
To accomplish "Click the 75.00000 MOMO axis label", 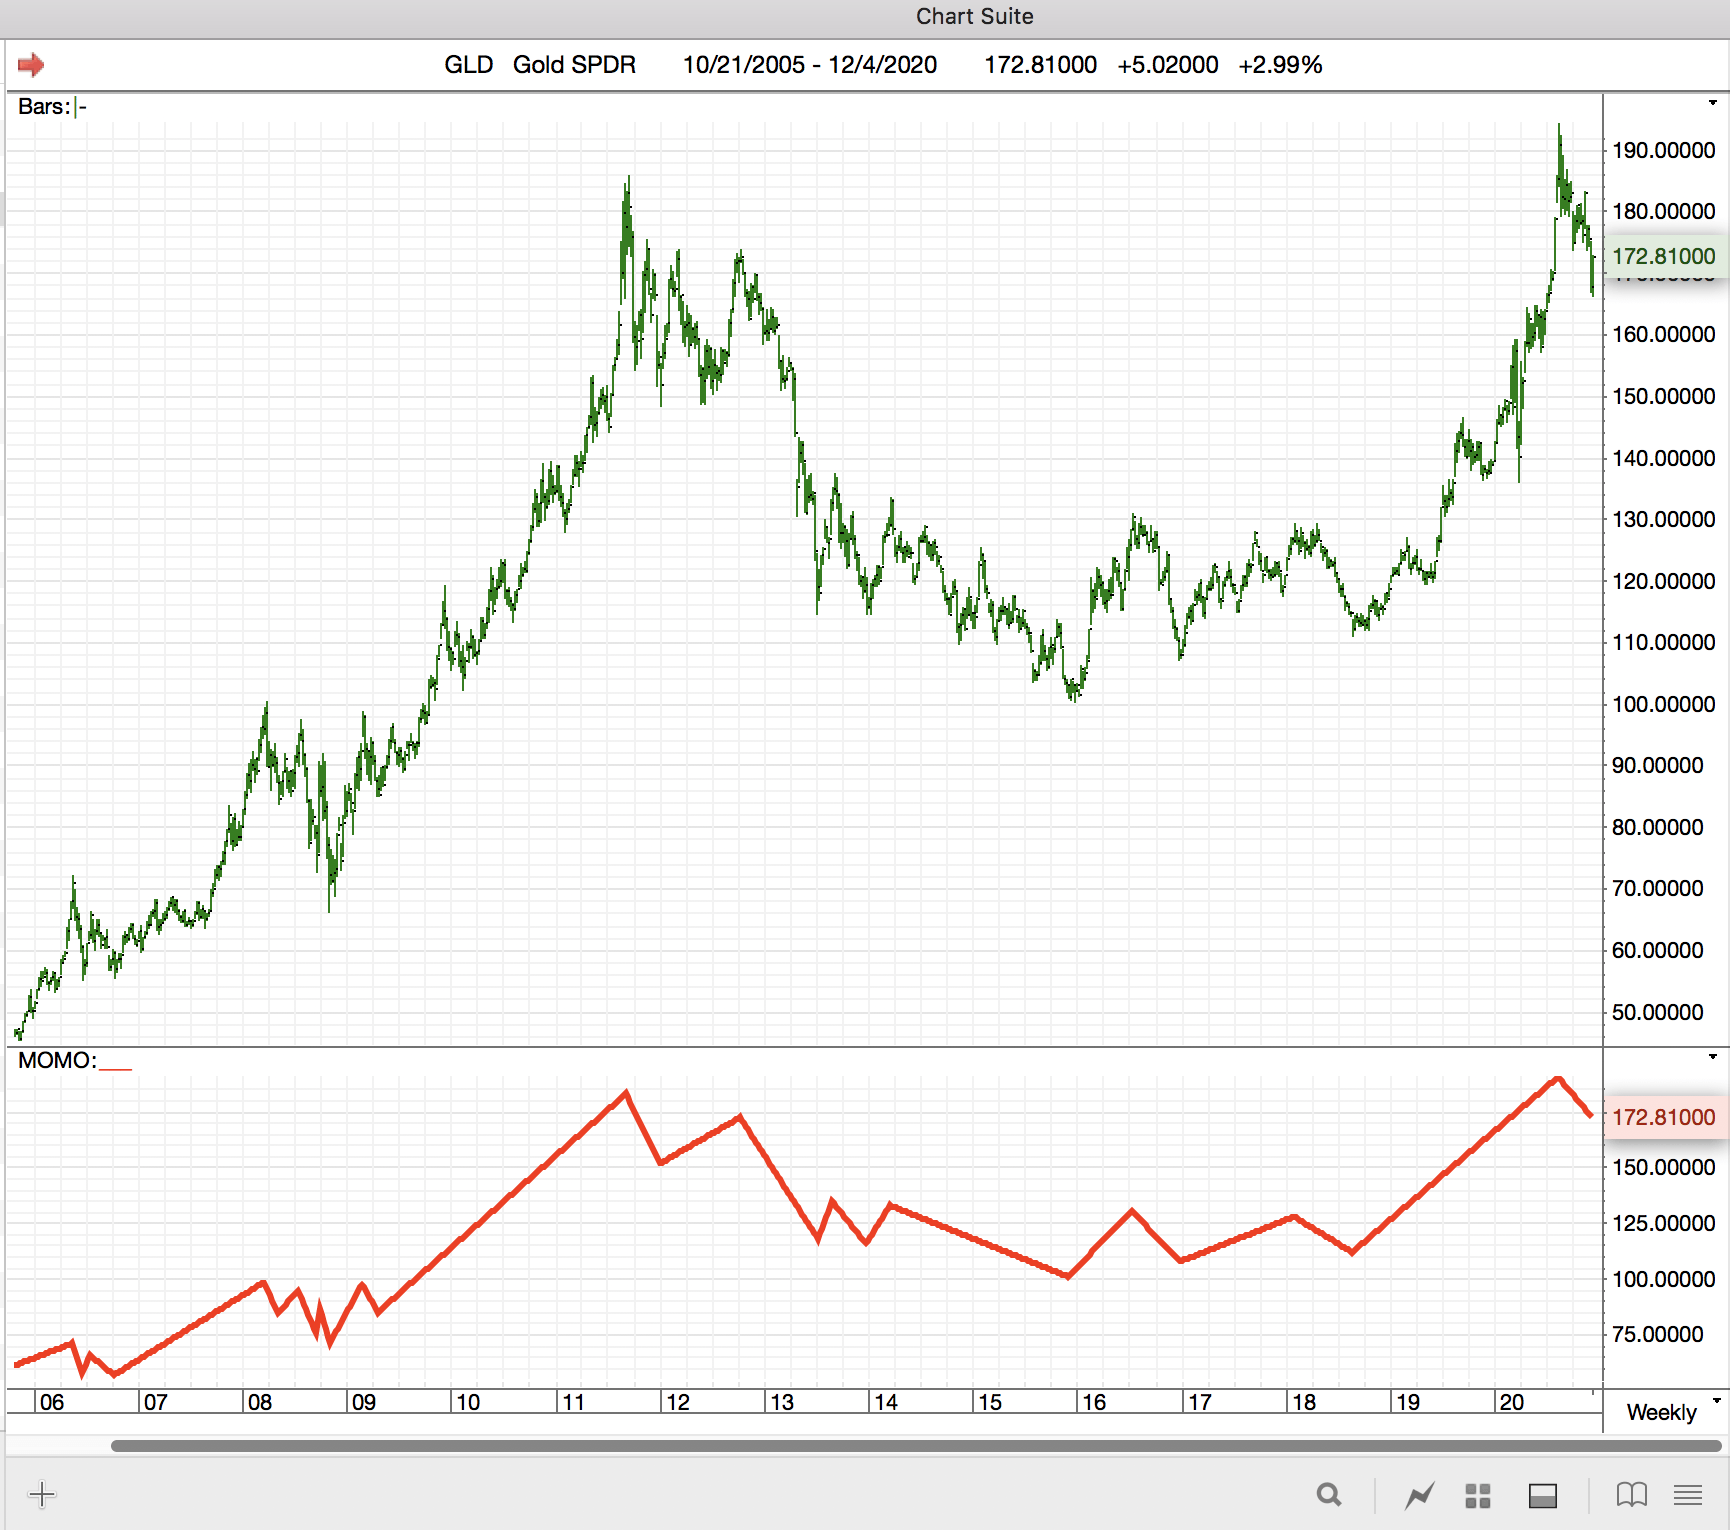I will (x=1657, y=1334).
